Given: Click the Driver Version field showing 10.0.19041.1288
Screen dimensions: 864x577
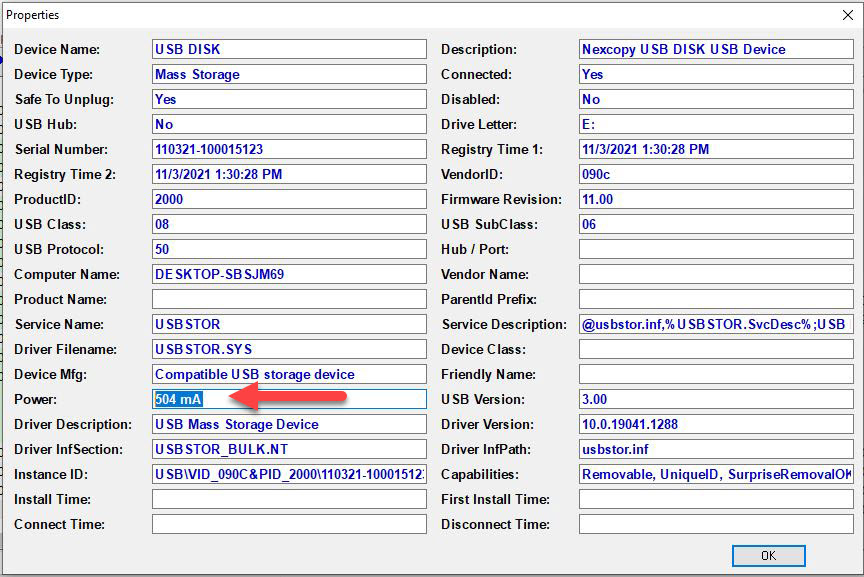Looking at the screenshot, I should 716,424.
